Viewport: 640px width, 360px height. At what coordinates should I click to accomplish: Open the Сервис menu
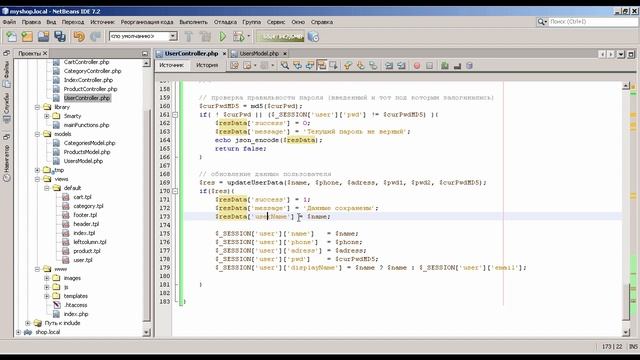pyautogui.click(x=276, y=22)
